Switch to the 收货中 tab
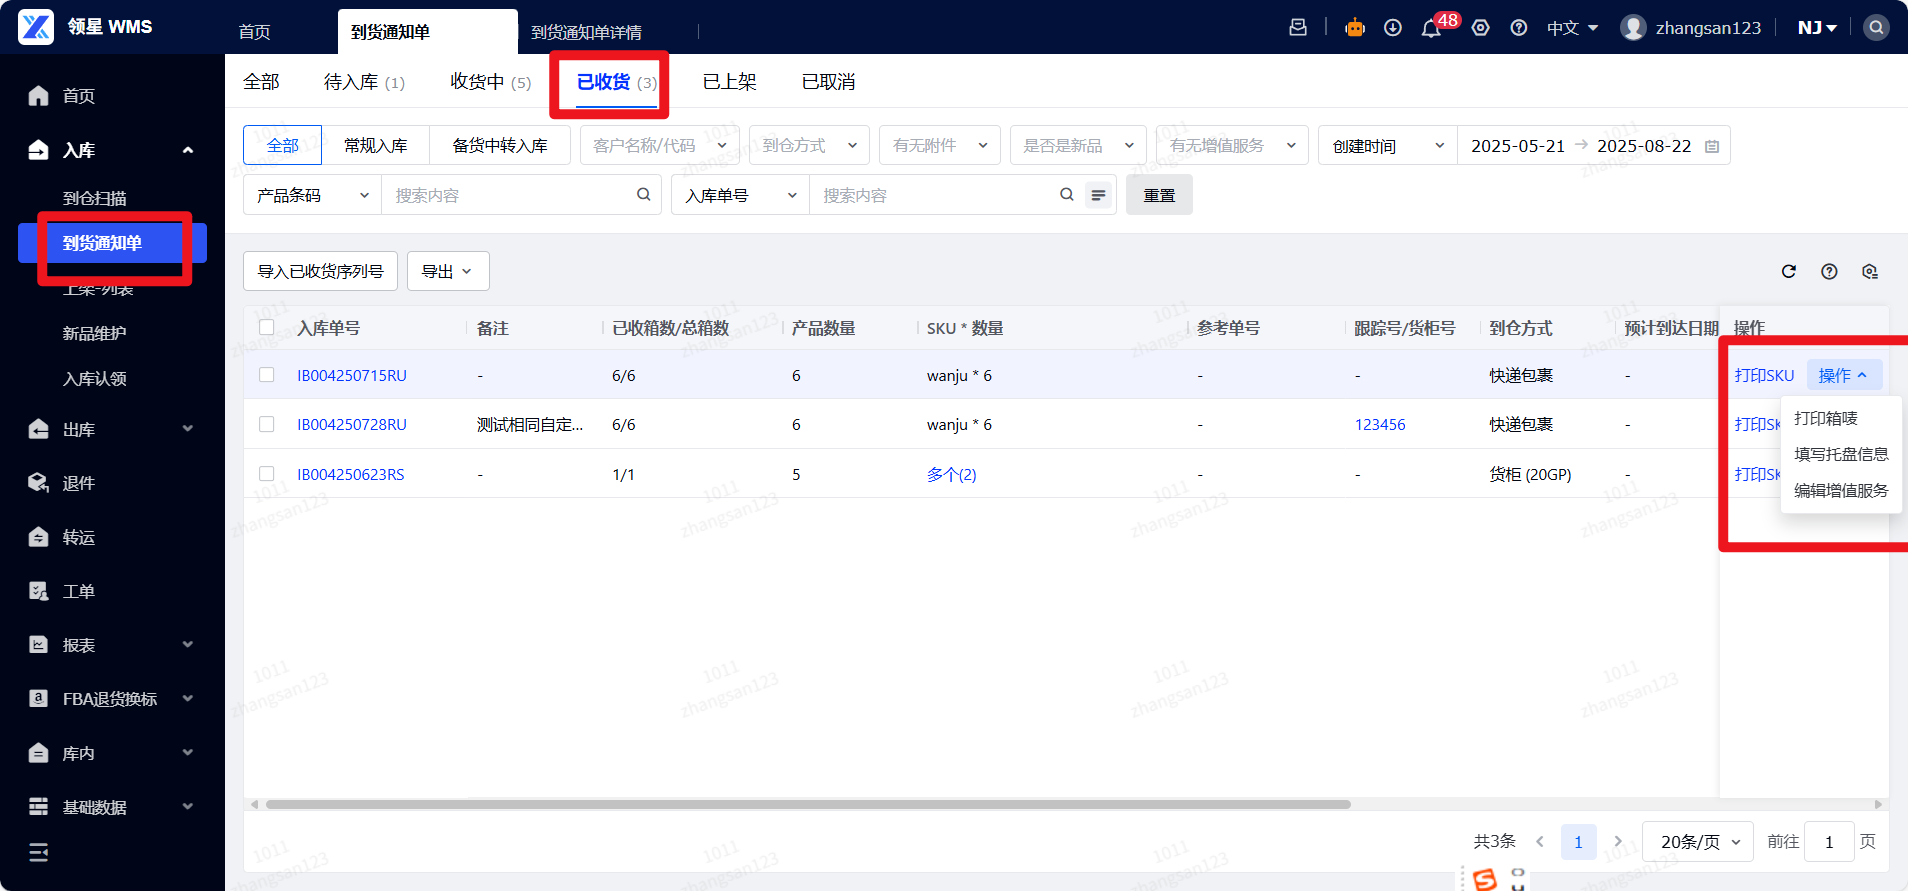Image resolution: width=1908 pixels, height=891 pixels. (490, 82)
